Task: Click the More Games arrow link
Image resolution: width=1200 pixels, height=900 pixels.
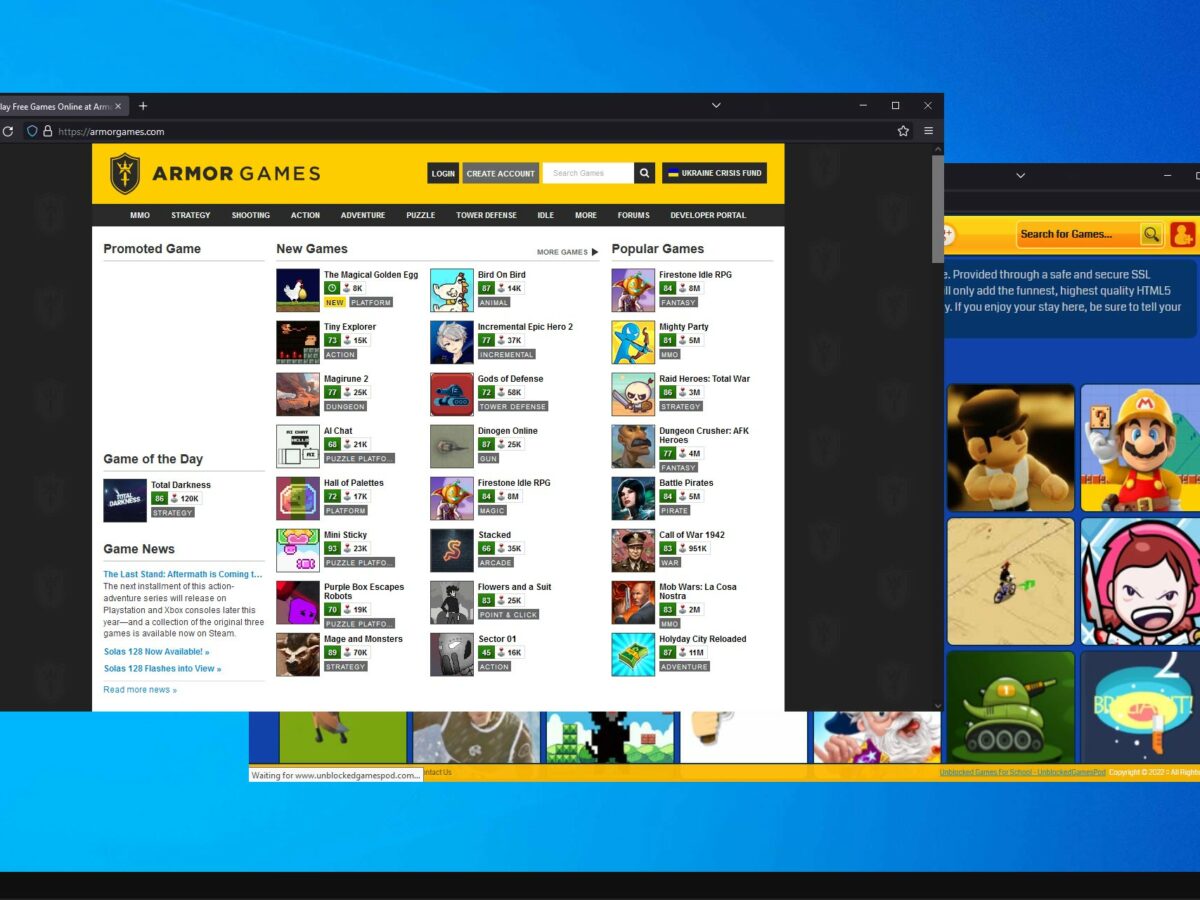Action: 567,252
